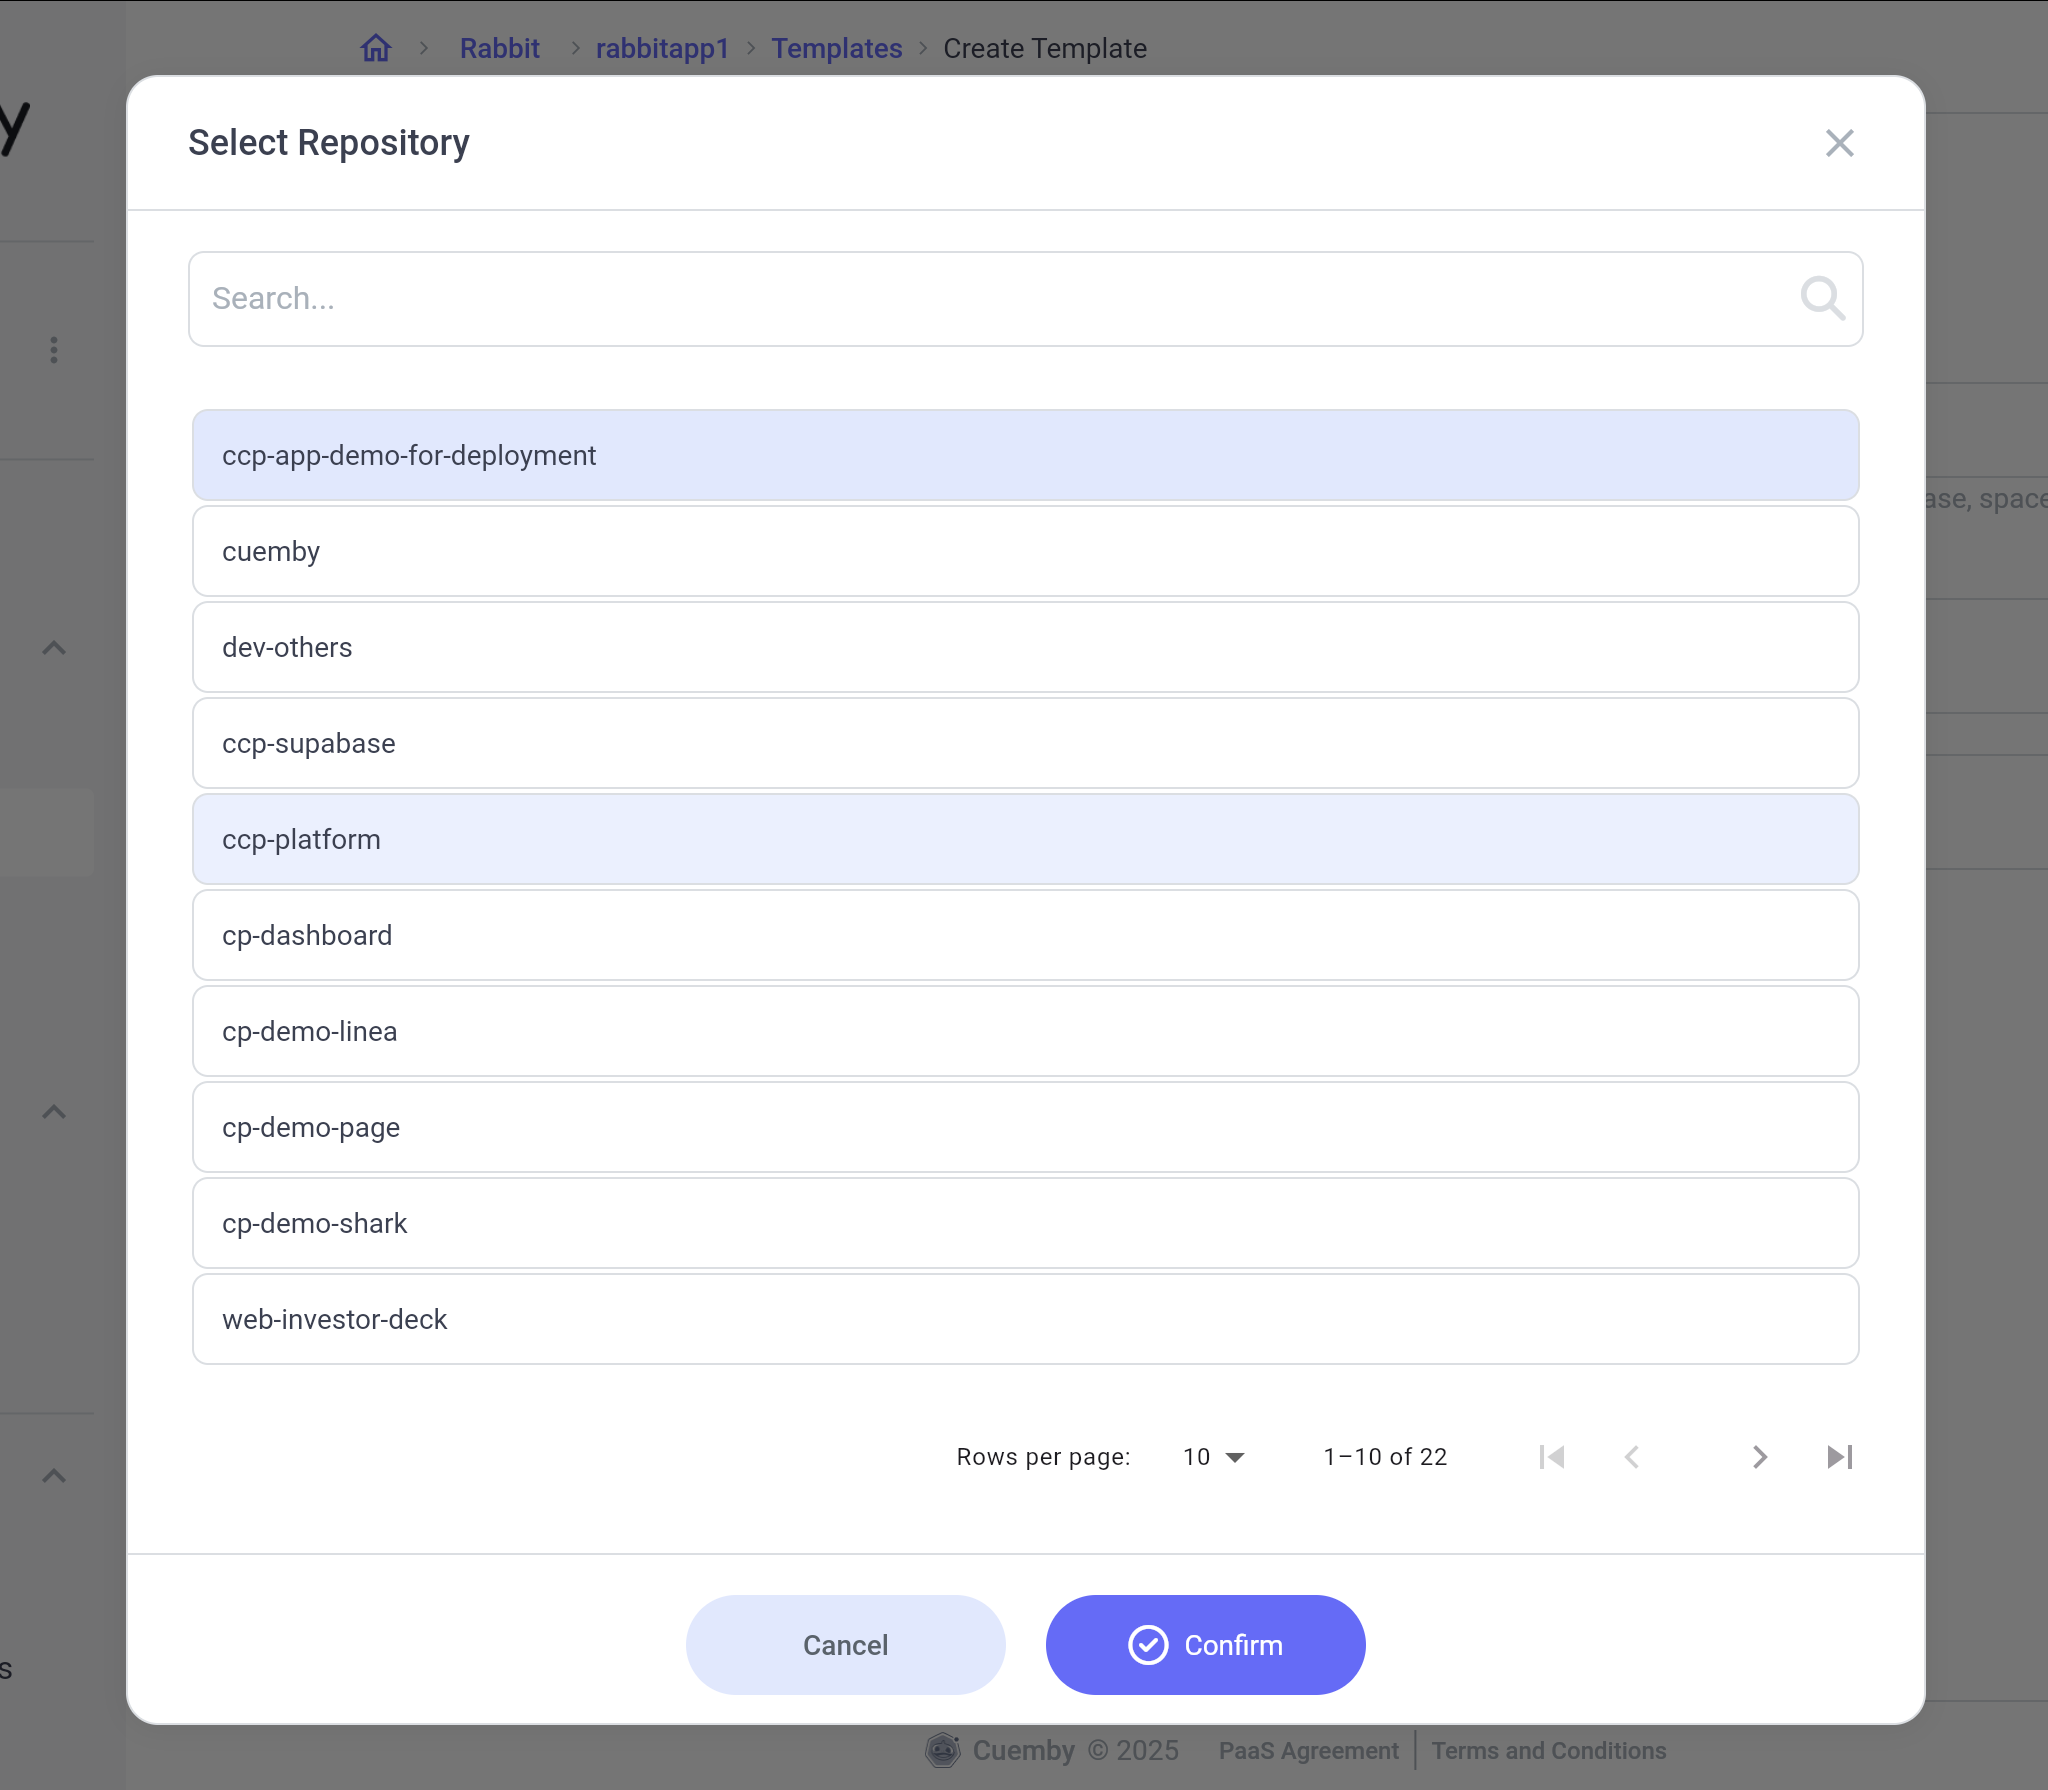Open the Terms and Conditions link

pos(1548,1751)
